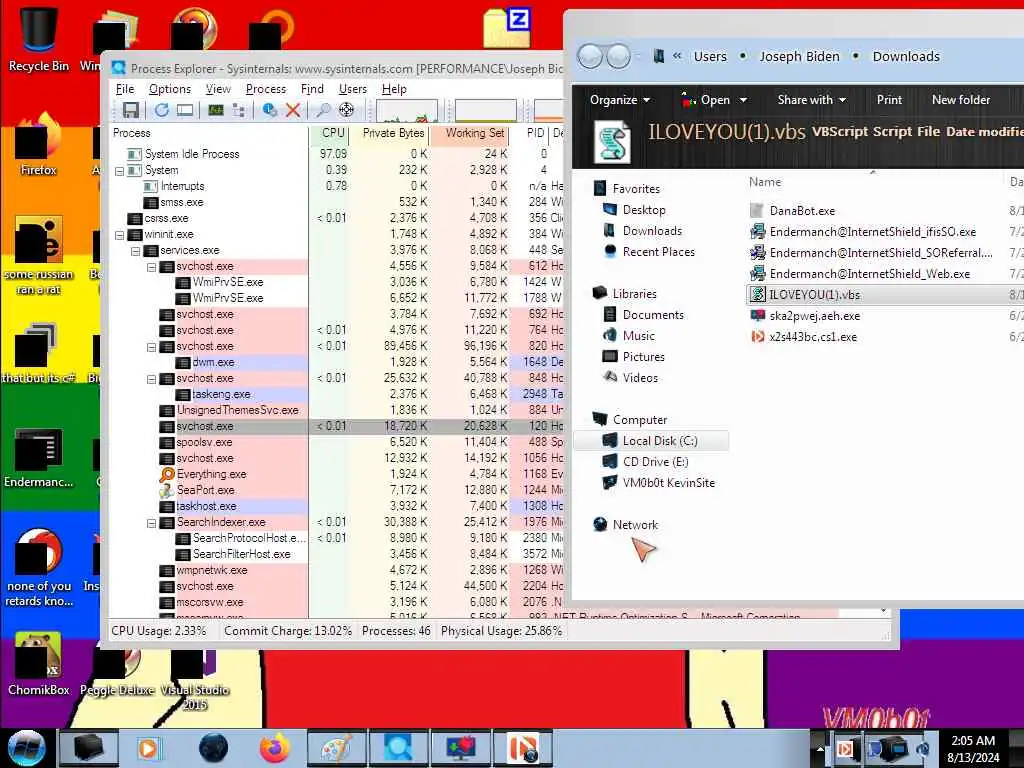Image resolution: width=1024 pixels, height=768 pixels.
Task: Open the Users menu
Action: 353,89
